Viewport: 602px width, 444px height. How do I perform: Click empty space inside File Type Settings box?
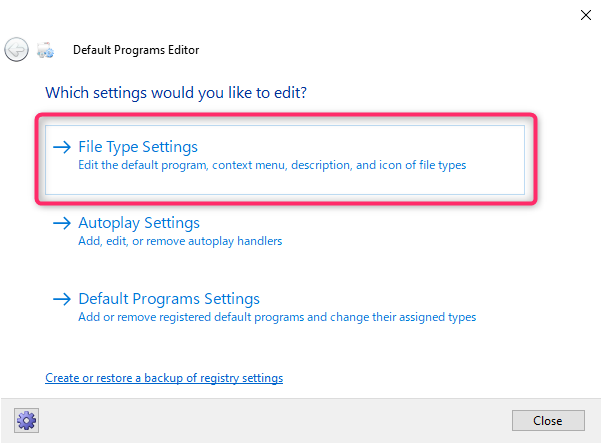346,182
